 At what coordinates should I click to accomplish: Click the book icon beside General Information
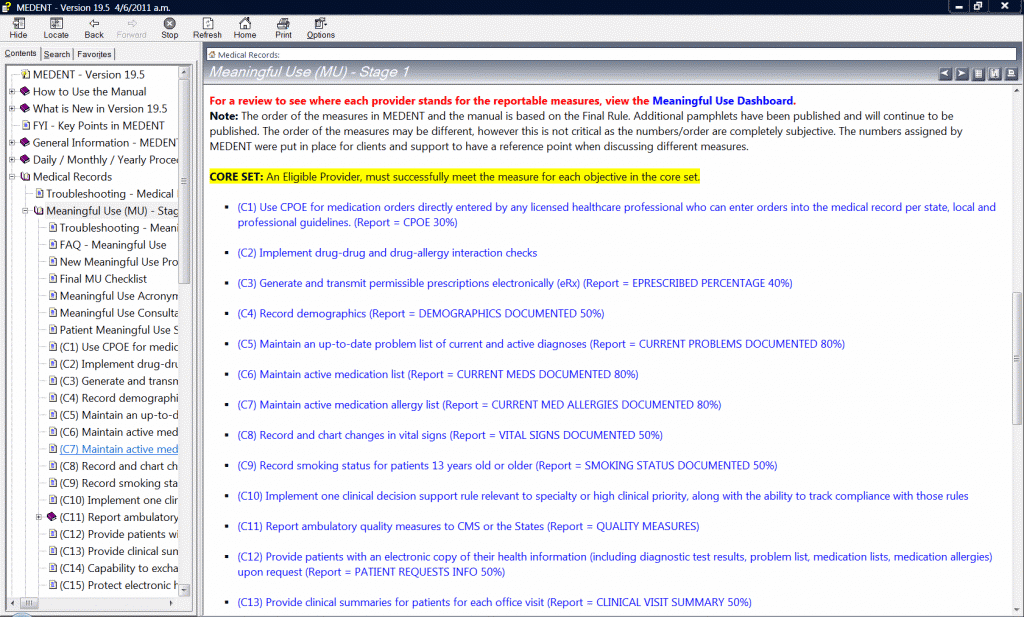(25, 142)
